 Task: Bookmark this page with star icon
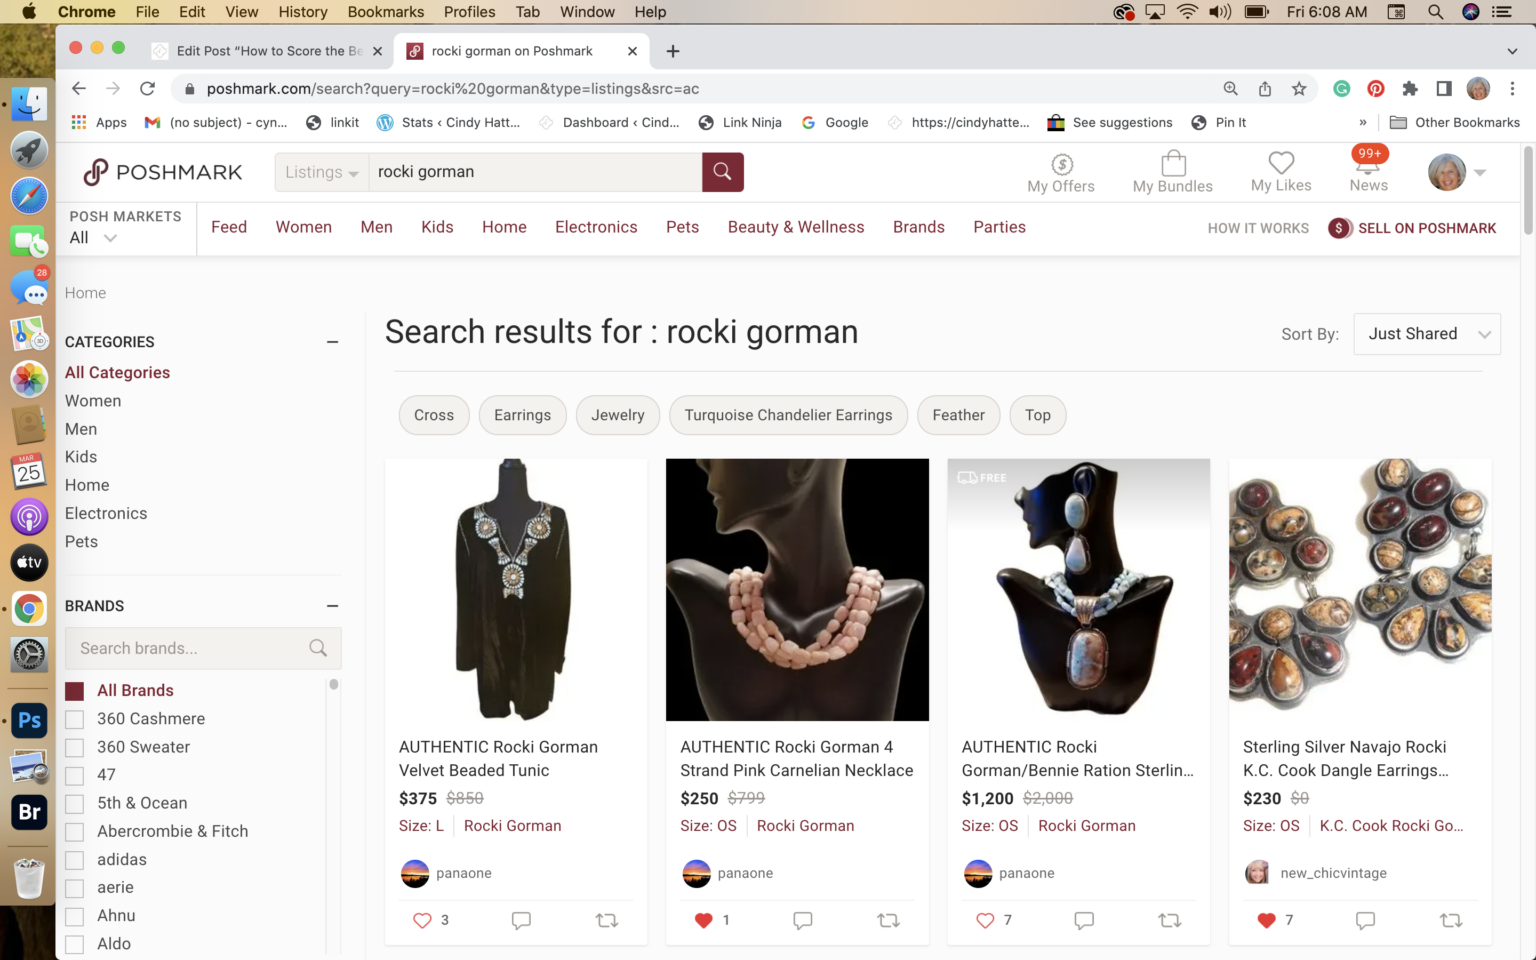pos(1299,89)
